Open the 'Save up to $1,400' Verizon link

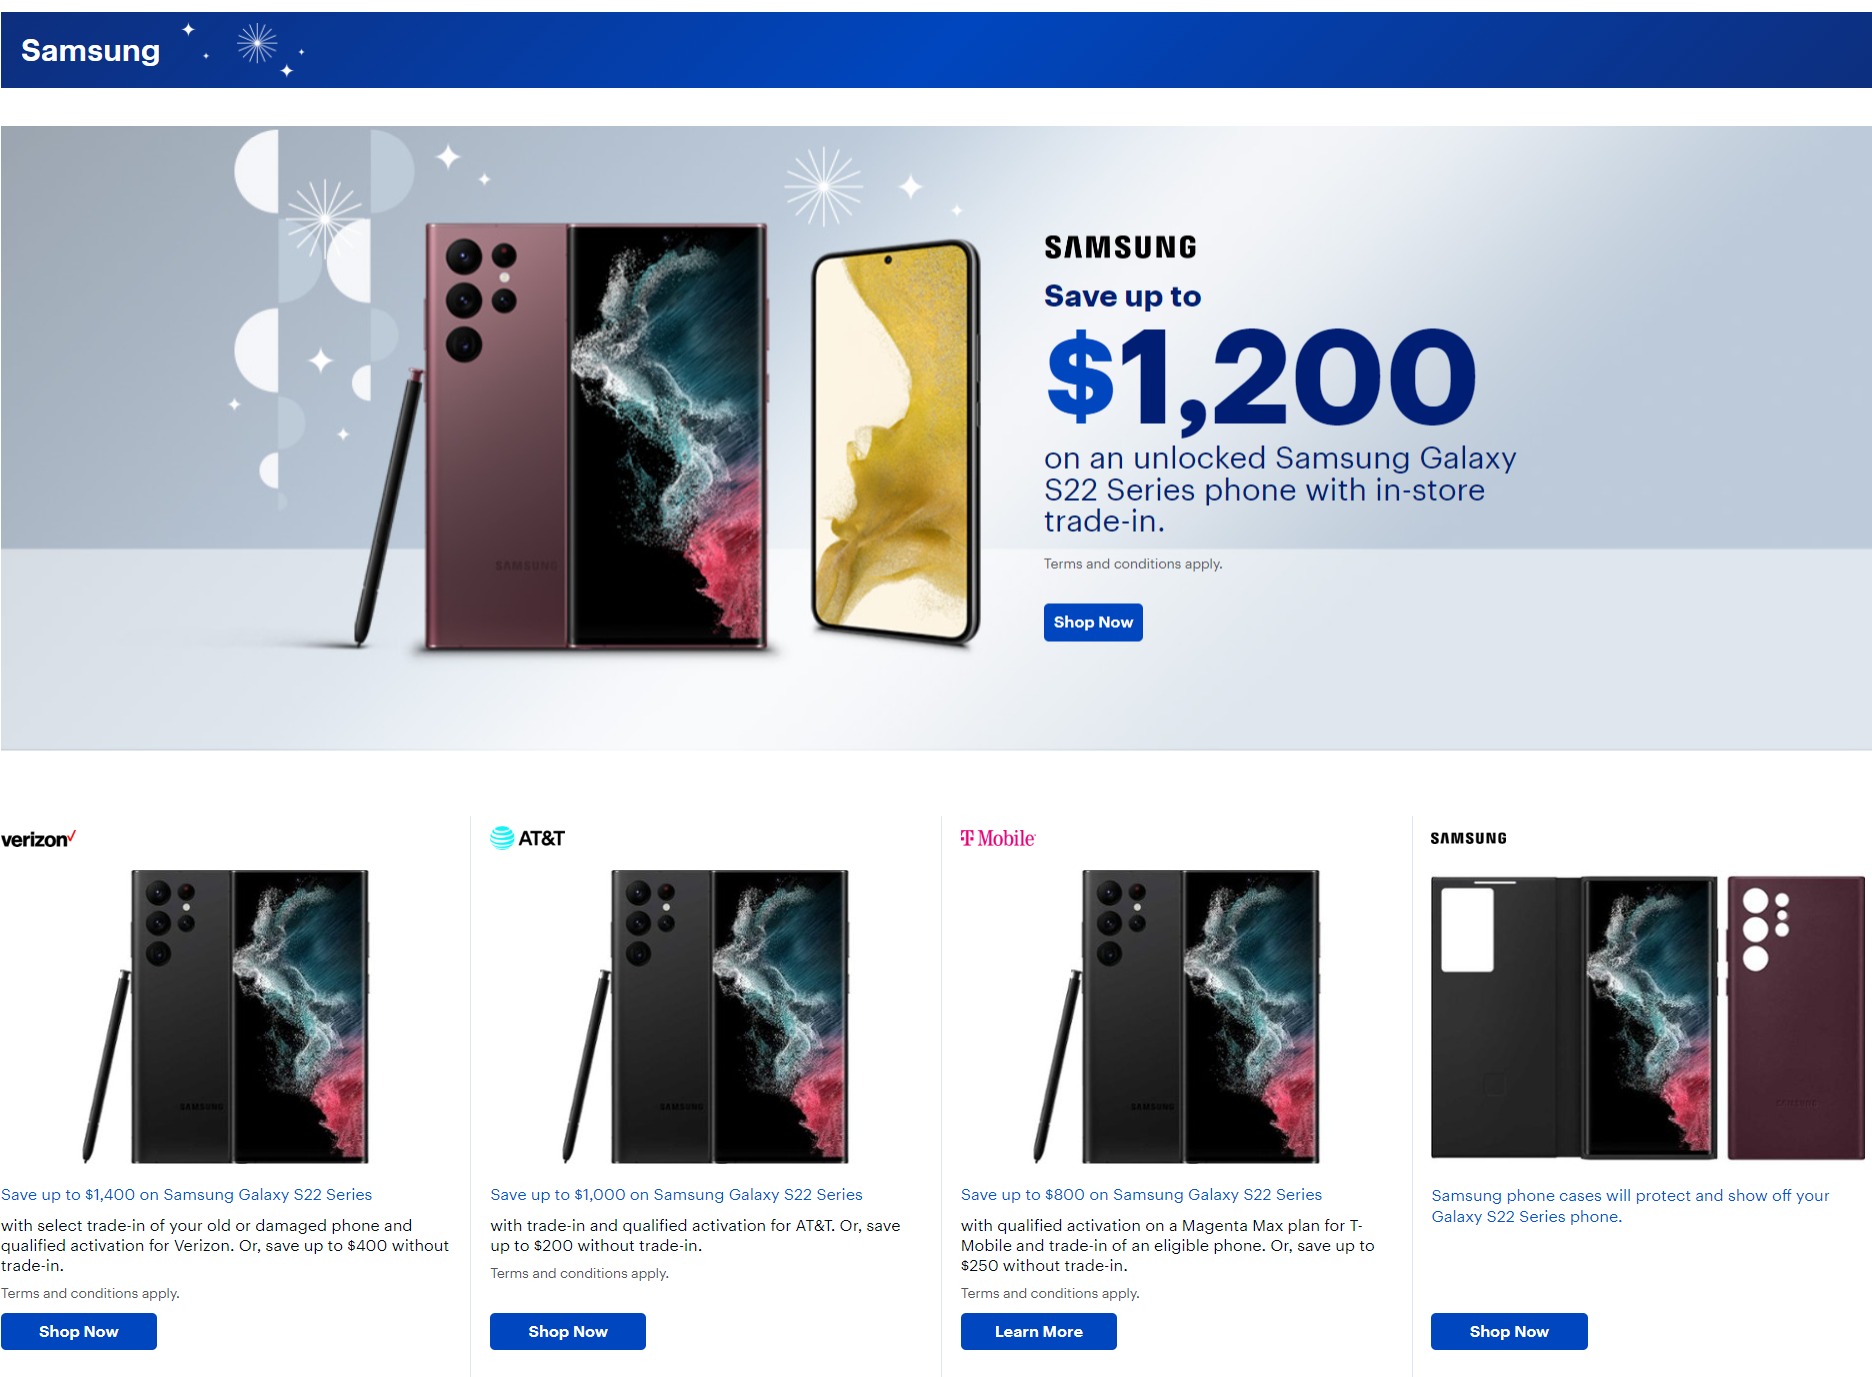(187, 1194)
